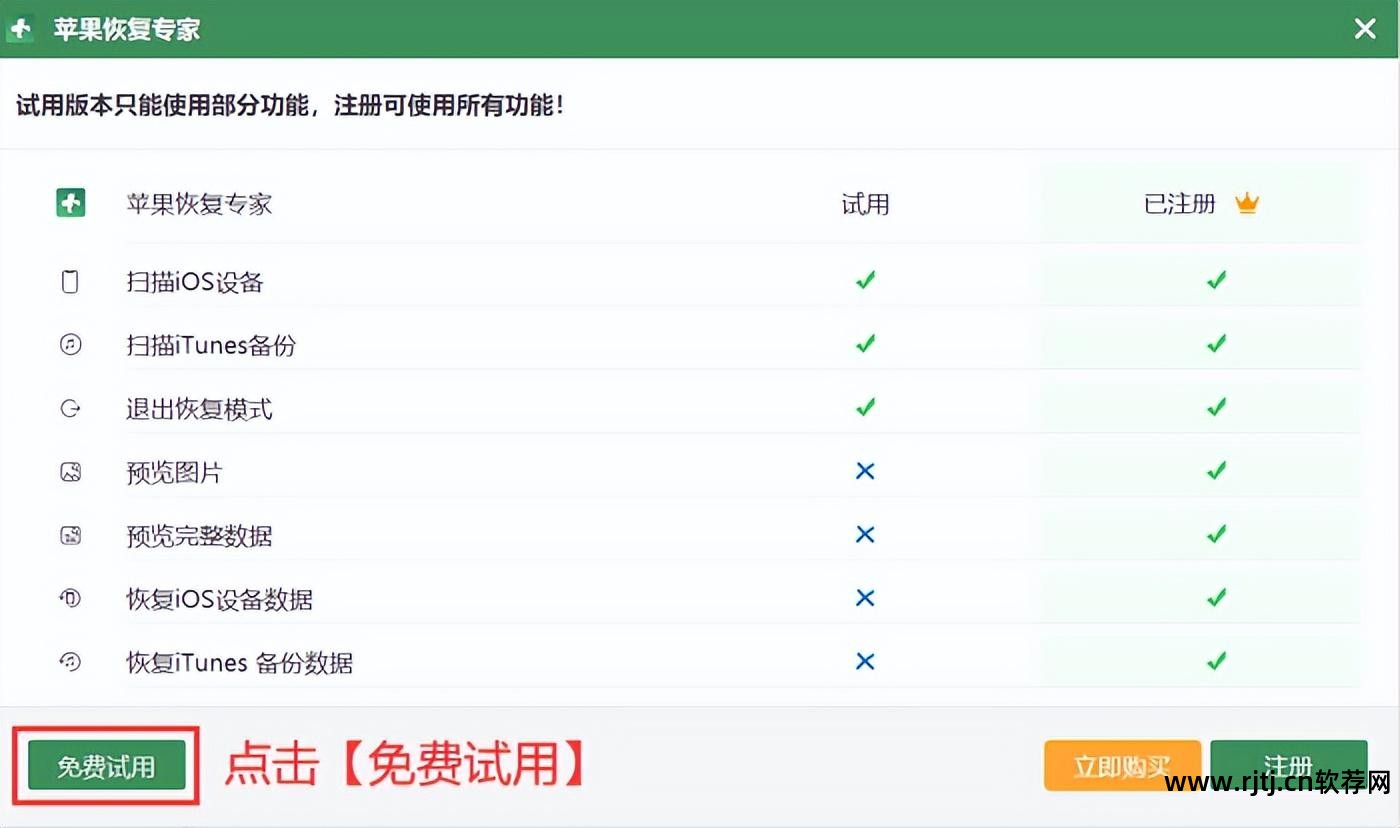Click the phone icon for 扫描iOS设备

[x=70, y=282]
